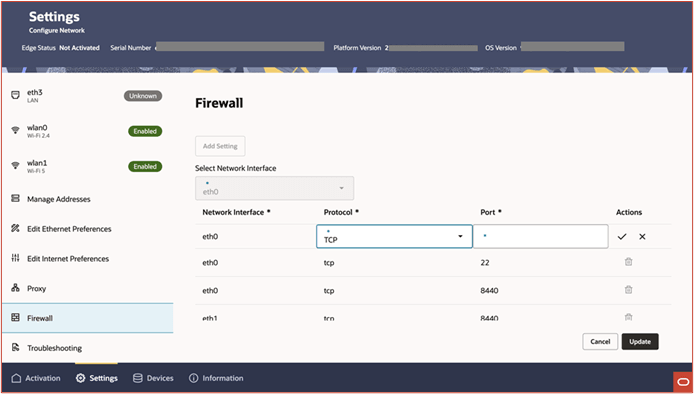Click the Settings gear icon in bottom bar
The width and height of the screenshot is (694, 394).
[x=80, y=378]
